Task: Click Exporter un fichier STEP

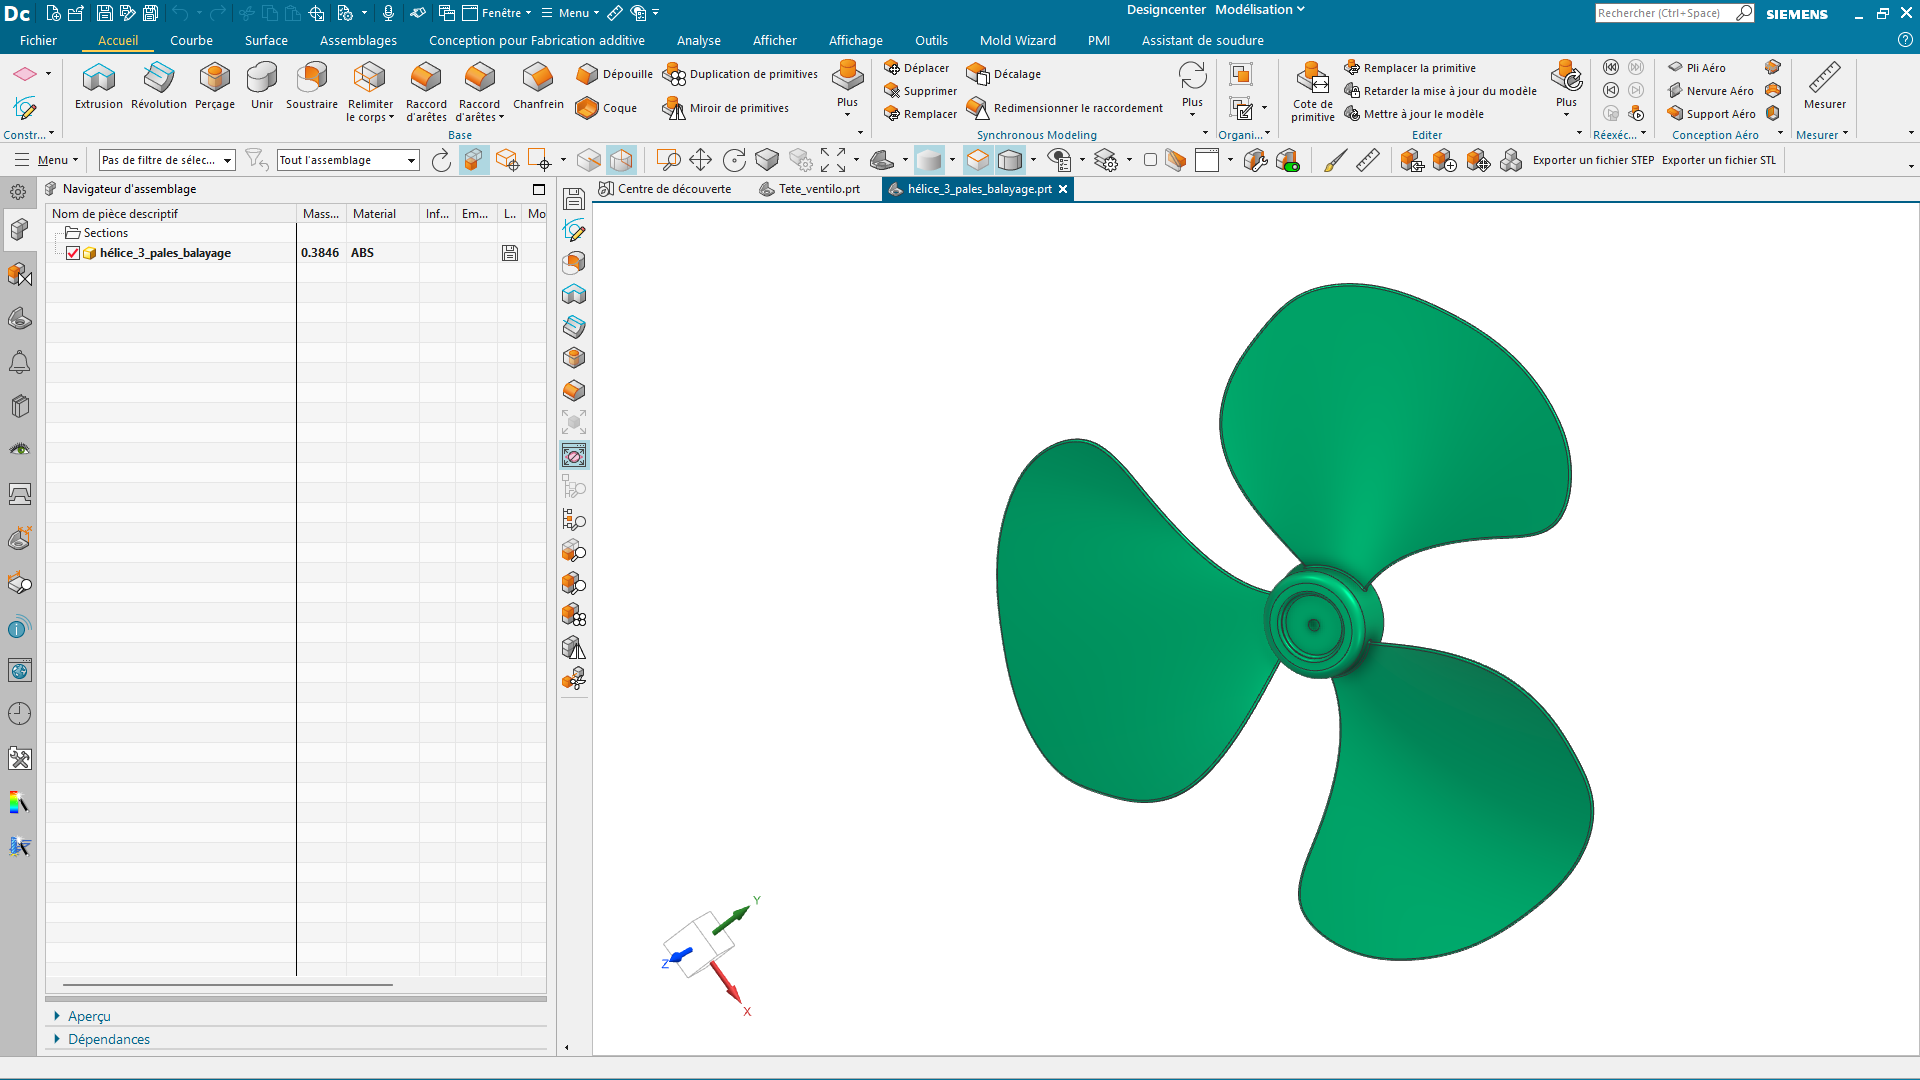Action: coord(1593,160)
